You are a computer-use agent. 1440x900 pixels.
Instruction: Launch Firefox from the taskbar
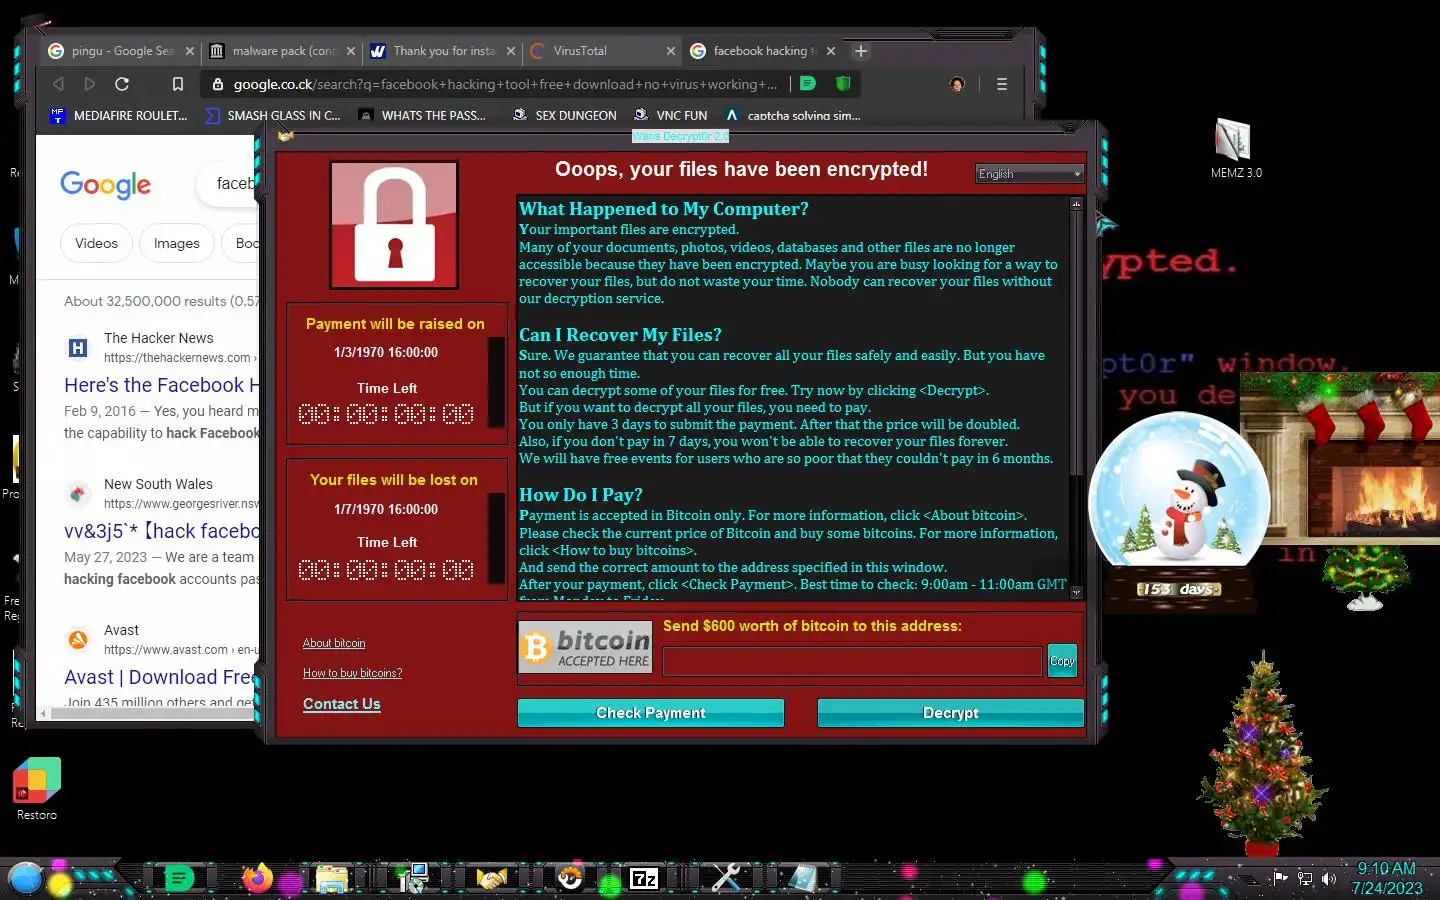click(x=257, y=879)
